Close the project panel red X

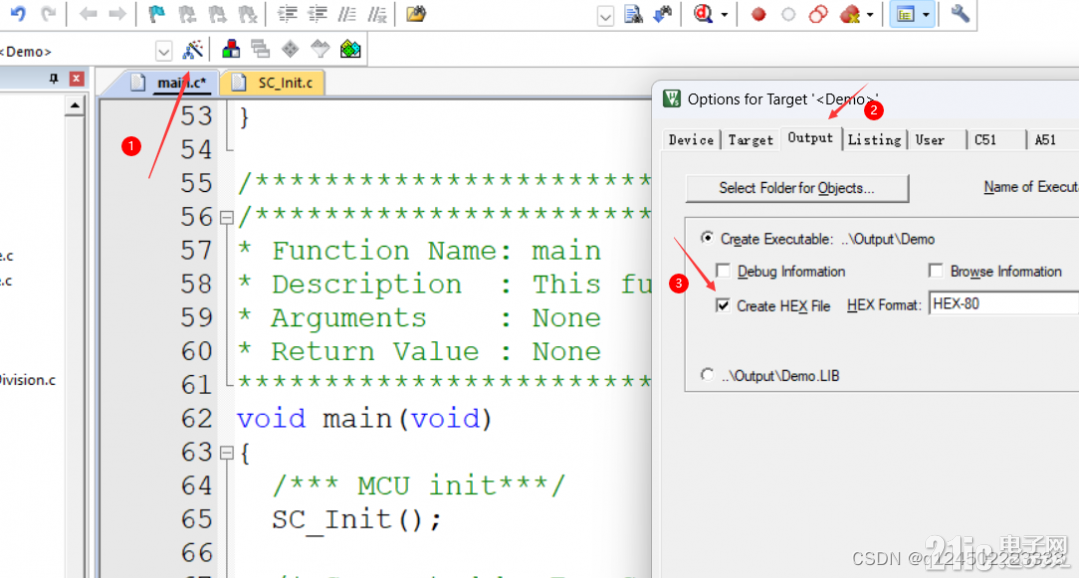click(x=77, y=79)
